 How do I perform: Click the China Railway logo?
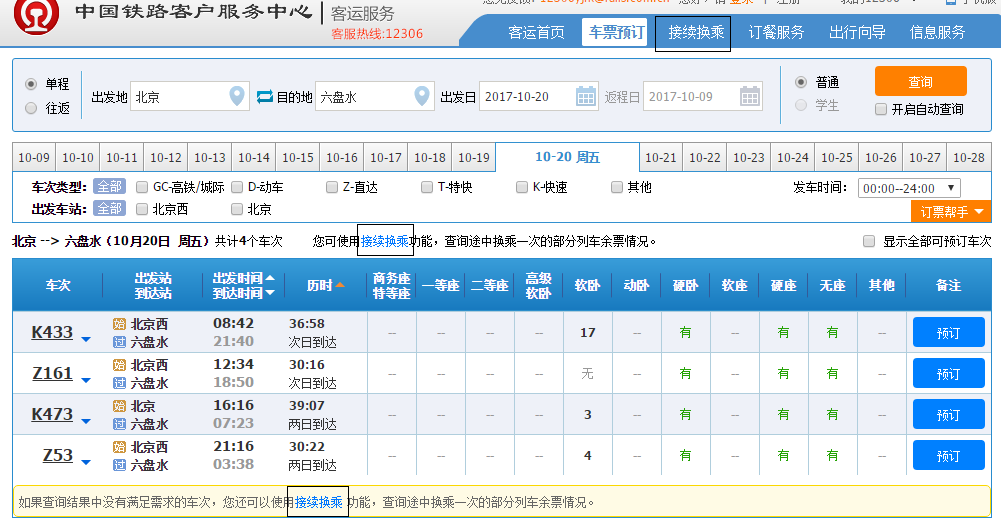tap(38, 14)
